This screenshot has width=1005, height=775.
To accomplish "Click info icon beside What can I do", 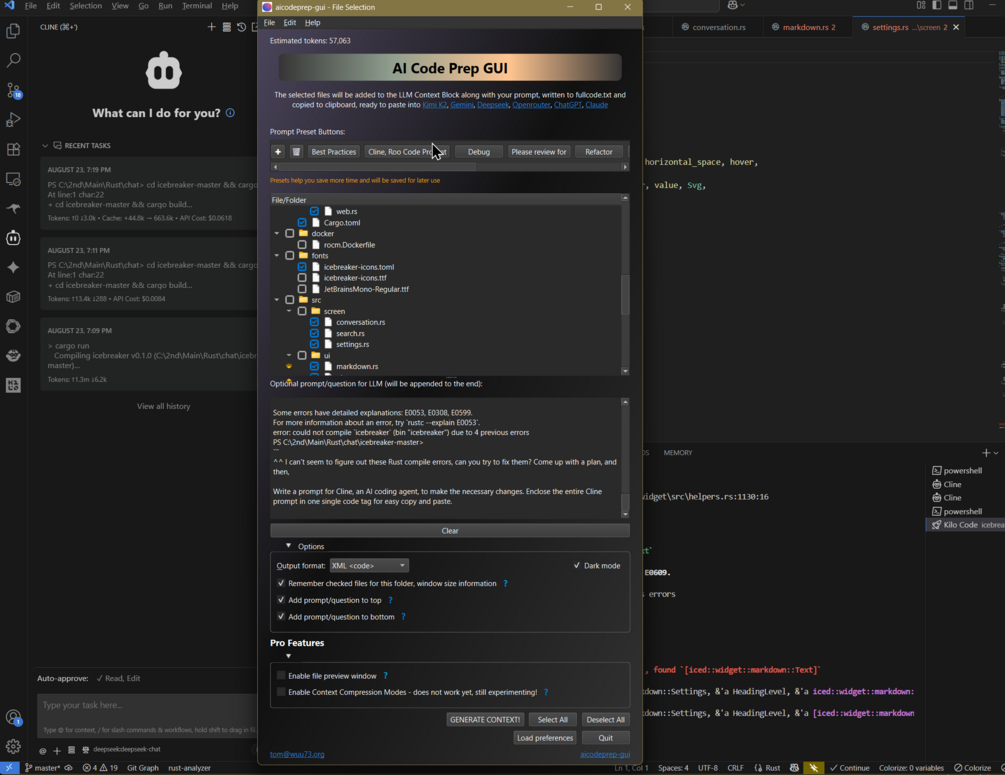I will coord(230,113).
